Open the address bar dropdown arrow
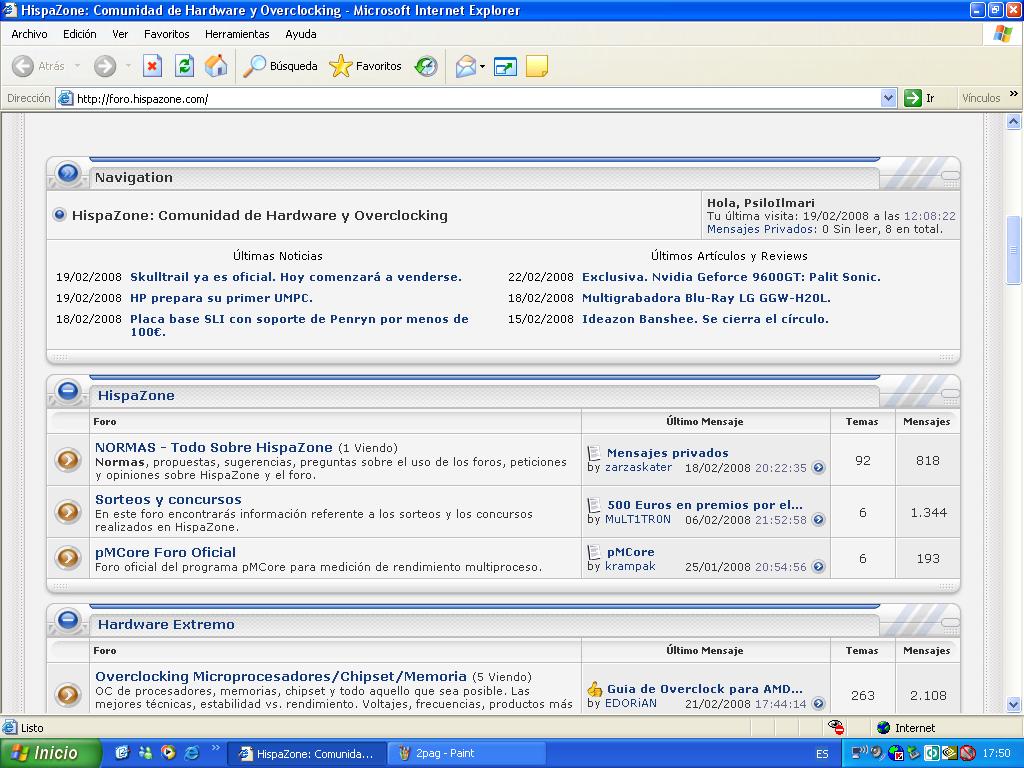This screenshot has height=768, width=1024. tap(888, 98)
